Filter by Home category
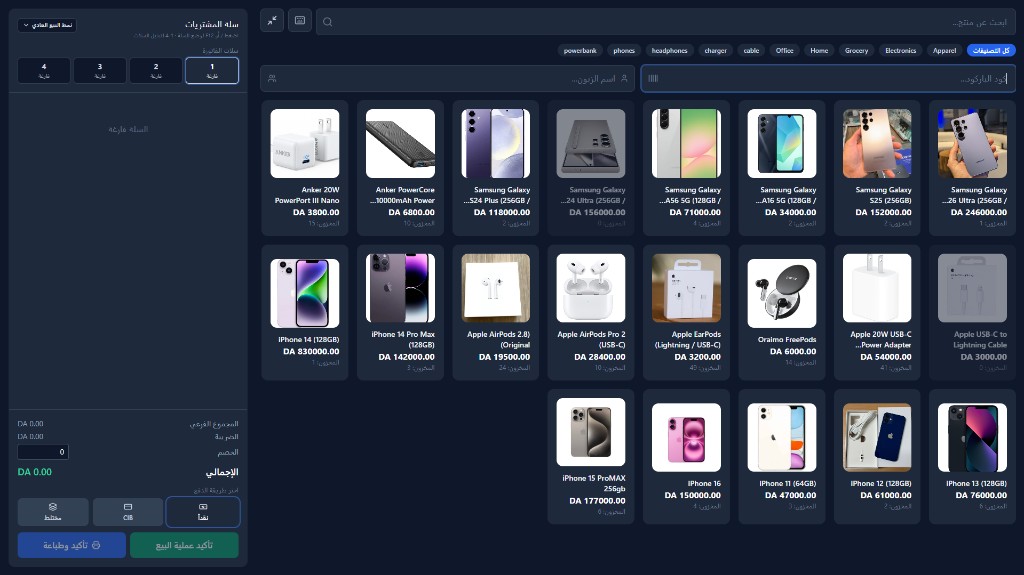Image resolution: width=1024 pixels, height=575 pixels. 819,50
